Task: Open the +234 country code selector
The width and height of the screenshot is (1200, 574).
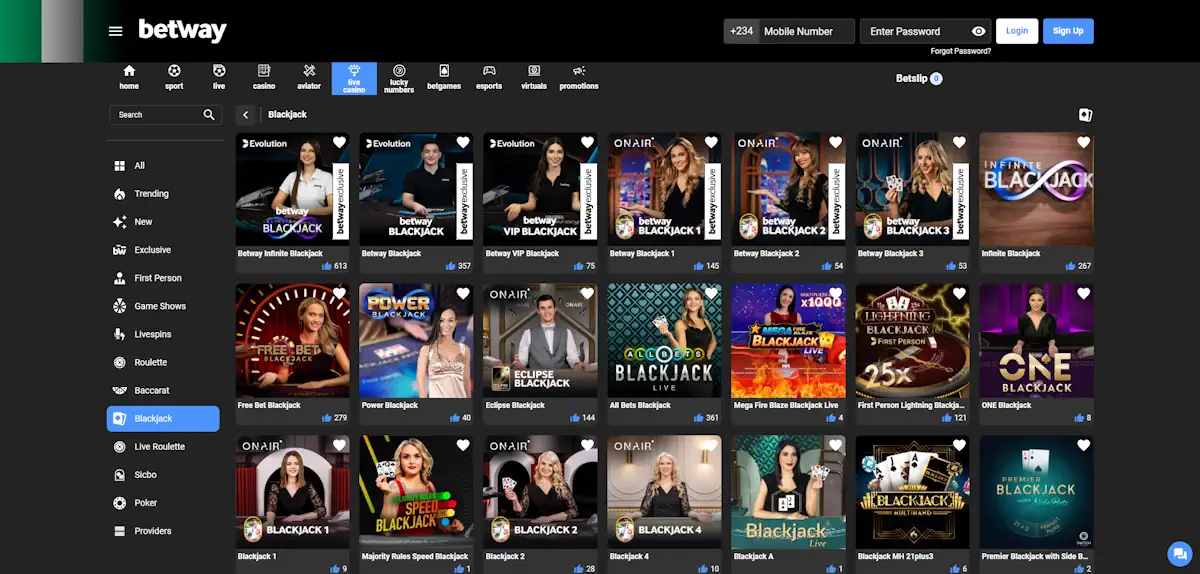Action: [x=741, y=31]
